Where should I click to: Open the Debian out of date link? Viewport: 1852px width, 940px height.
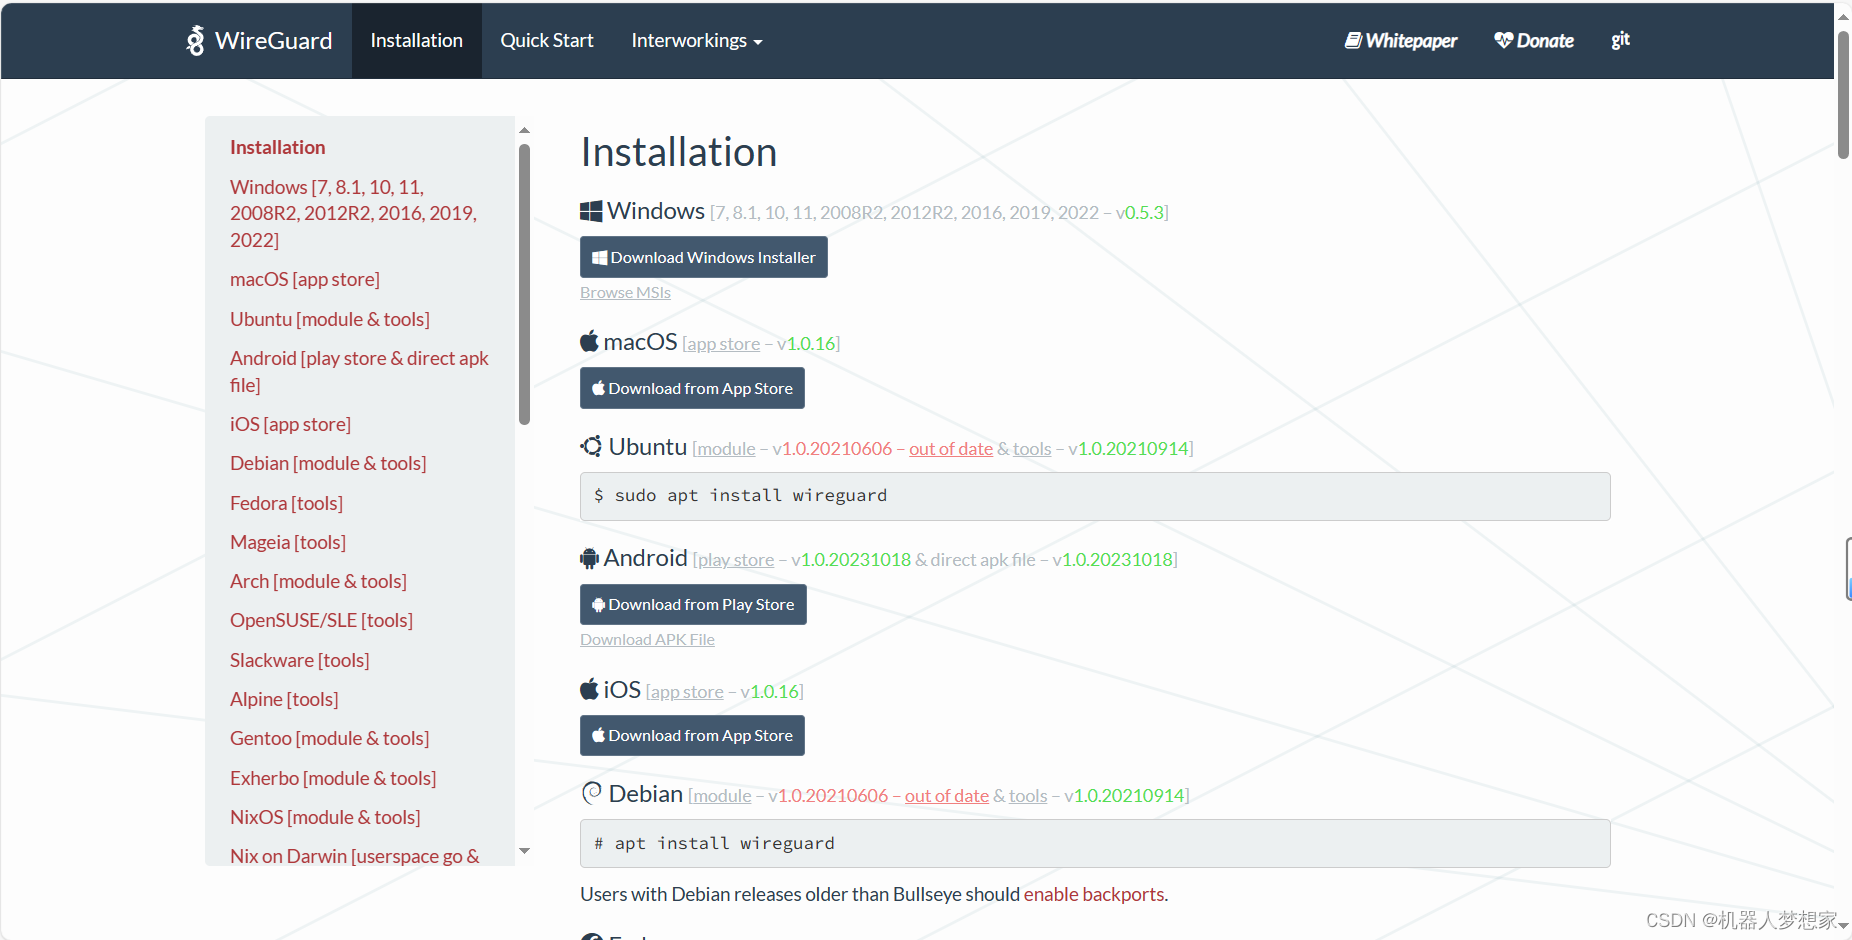click(x=947, y=796)
